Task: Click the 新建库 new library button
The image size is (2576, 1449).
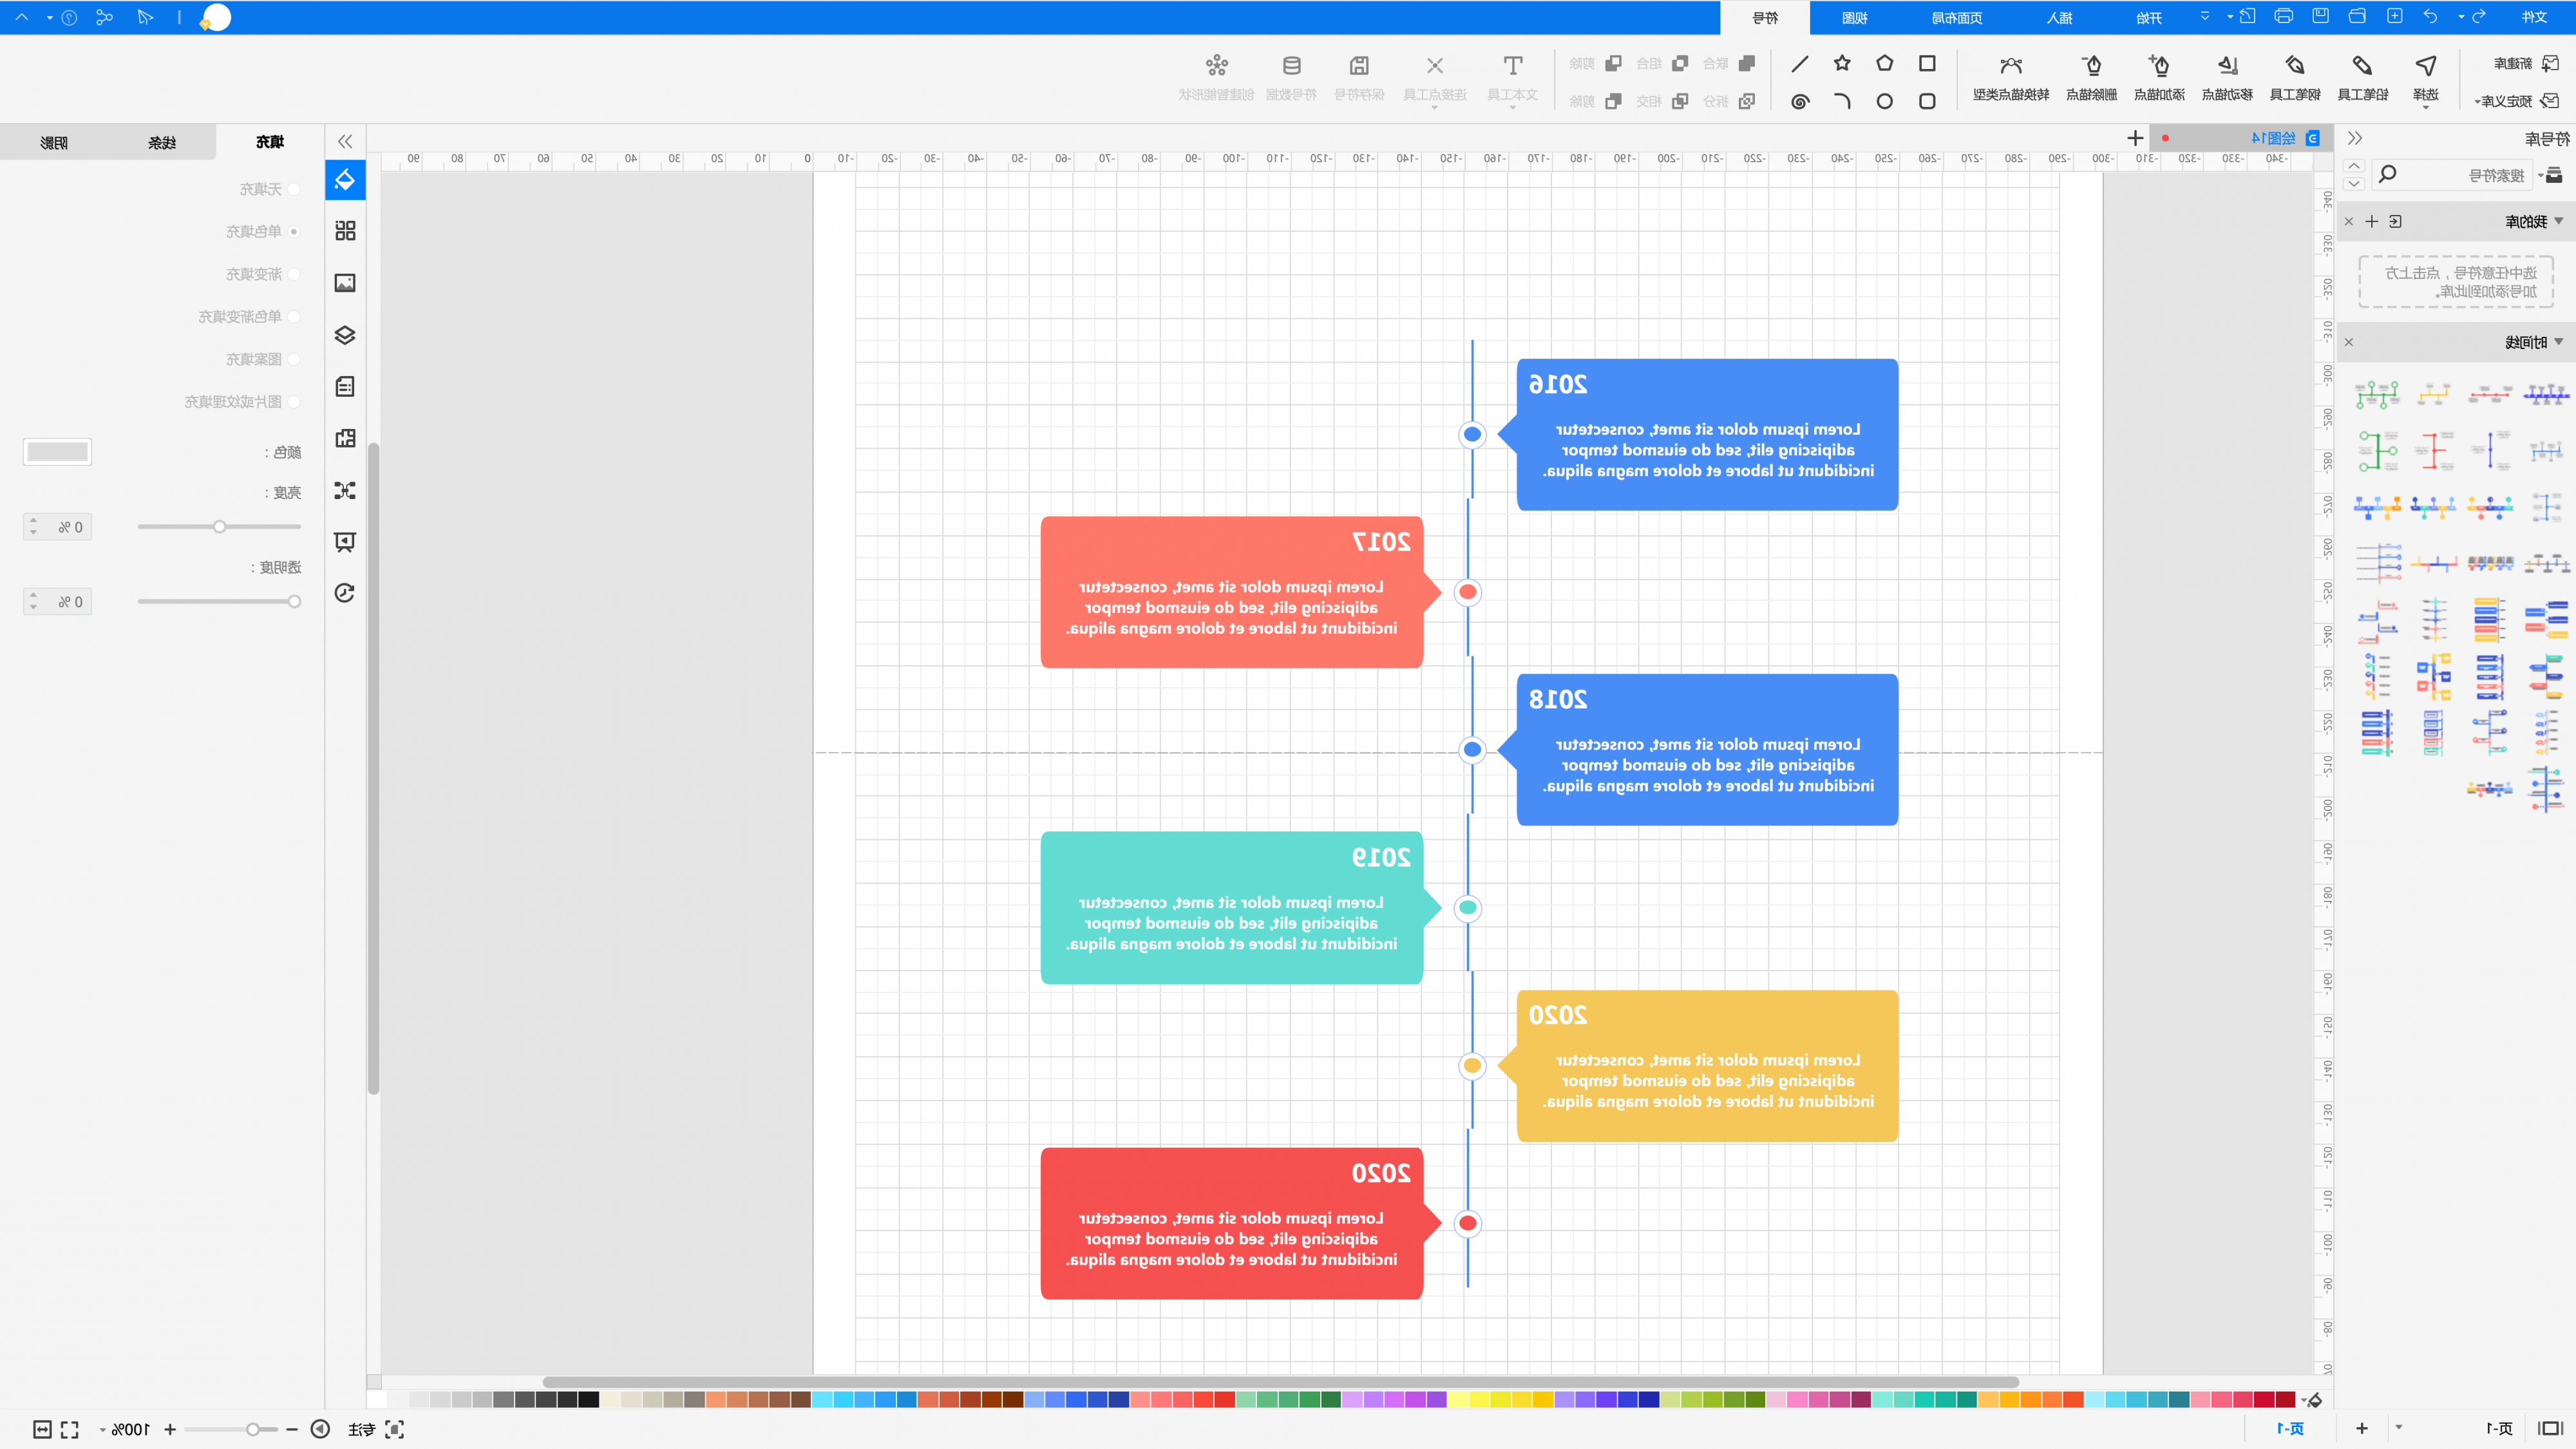Action: [2526, 63]
